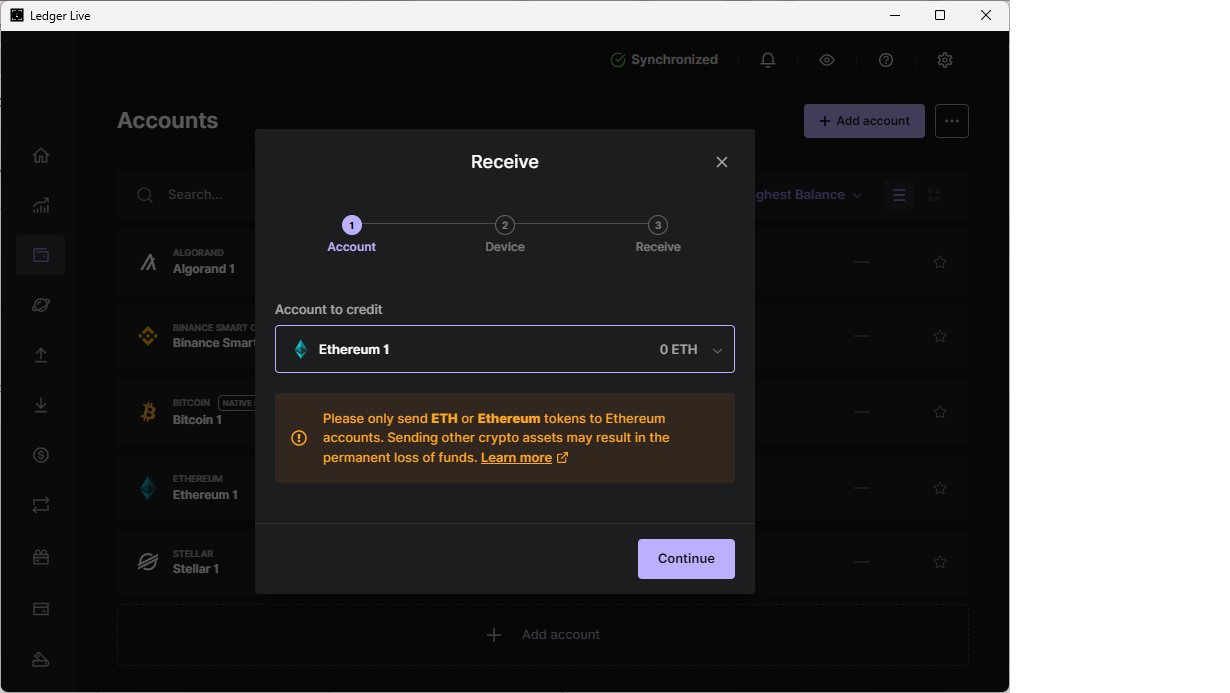
Task: Open the Bitcoin 1 account row
Action: [x=543, y=412]
